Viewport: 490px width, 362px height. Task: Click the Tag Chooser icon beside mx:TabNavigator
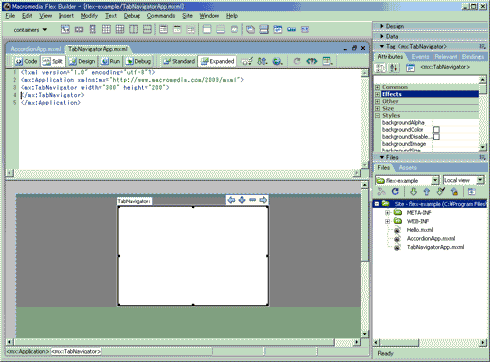pos(410,68)
